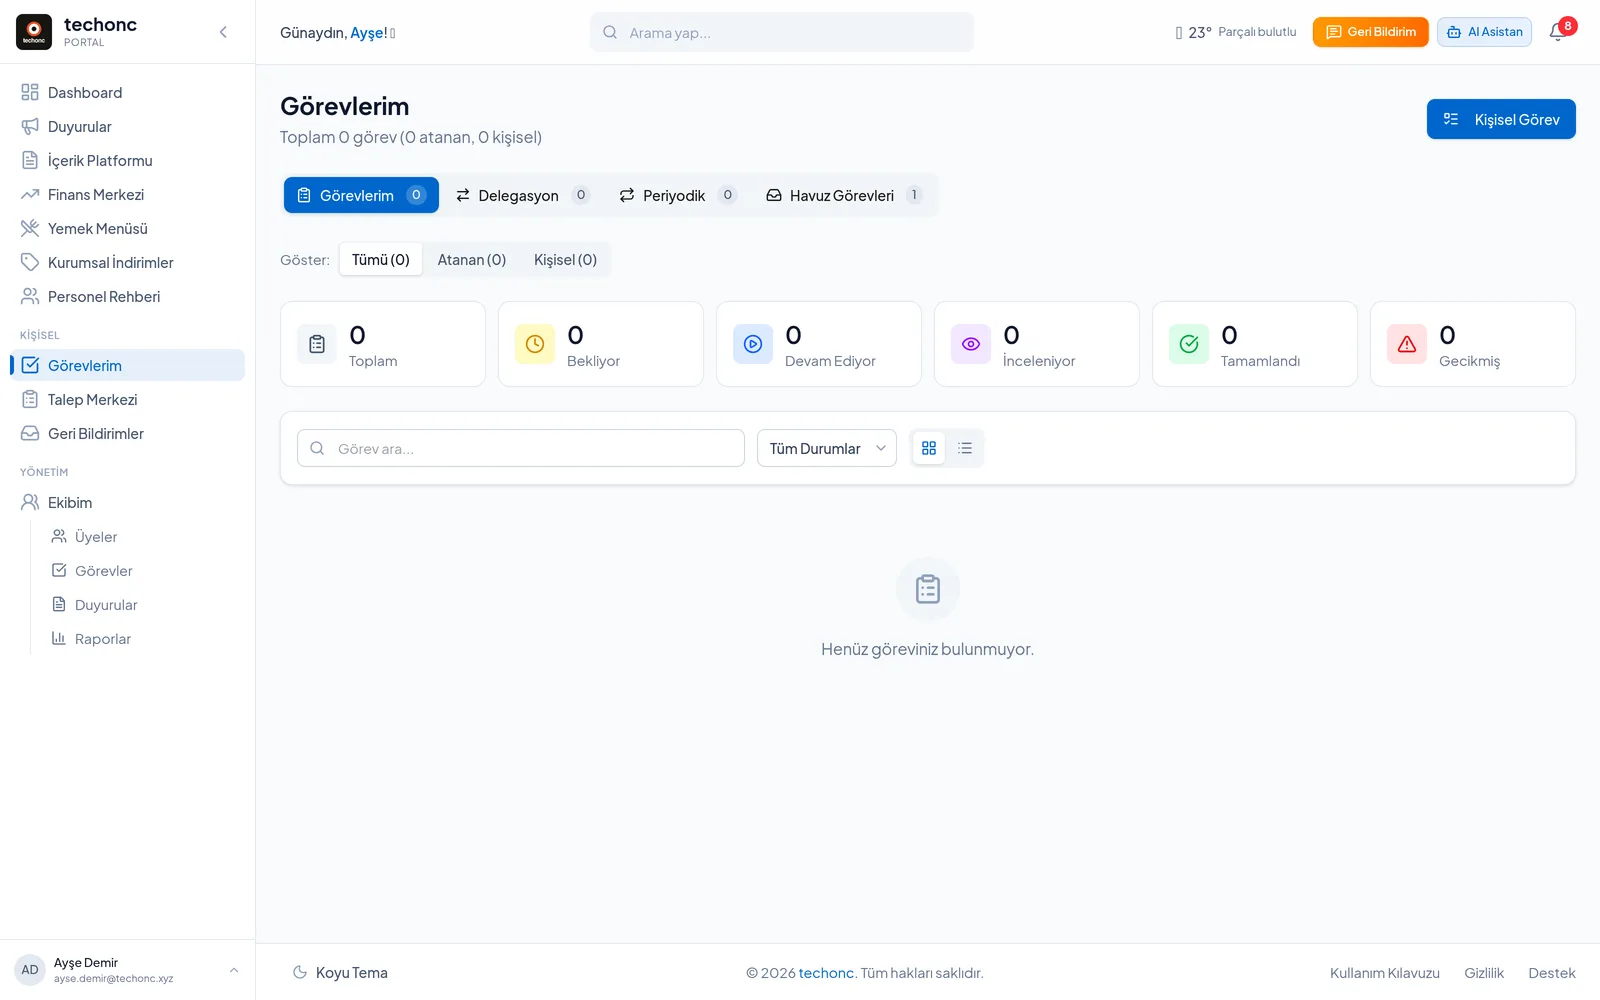Viewport: 1600px width, 1000px height.
Task: Click the Gecikmiş warning stat icon
Action: click(x=1407, y=344)
